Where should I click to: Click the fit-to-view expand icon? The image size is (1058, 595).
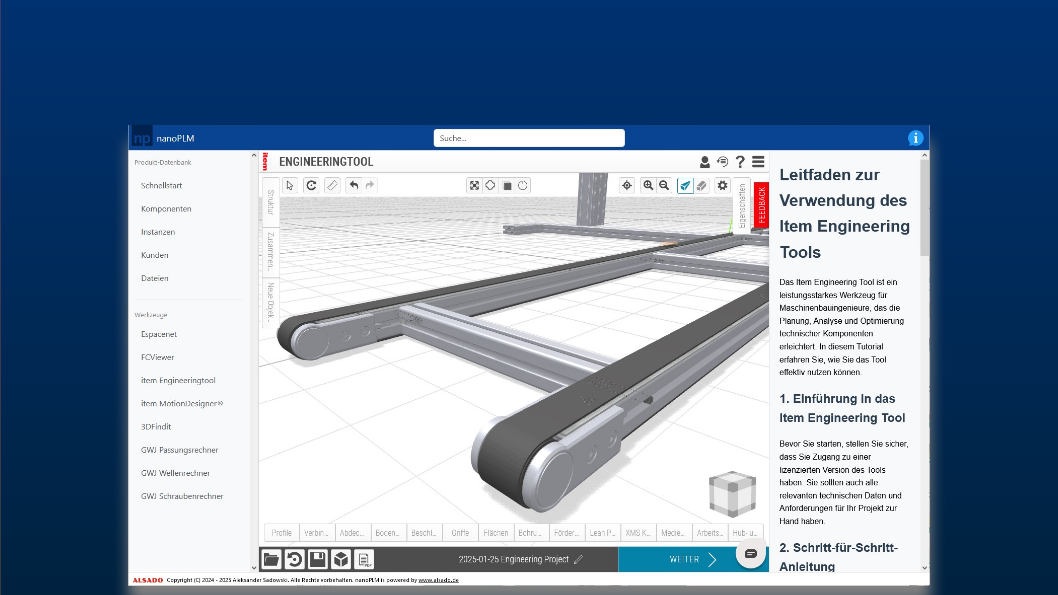pyautogui.click(x=474, y=186)
